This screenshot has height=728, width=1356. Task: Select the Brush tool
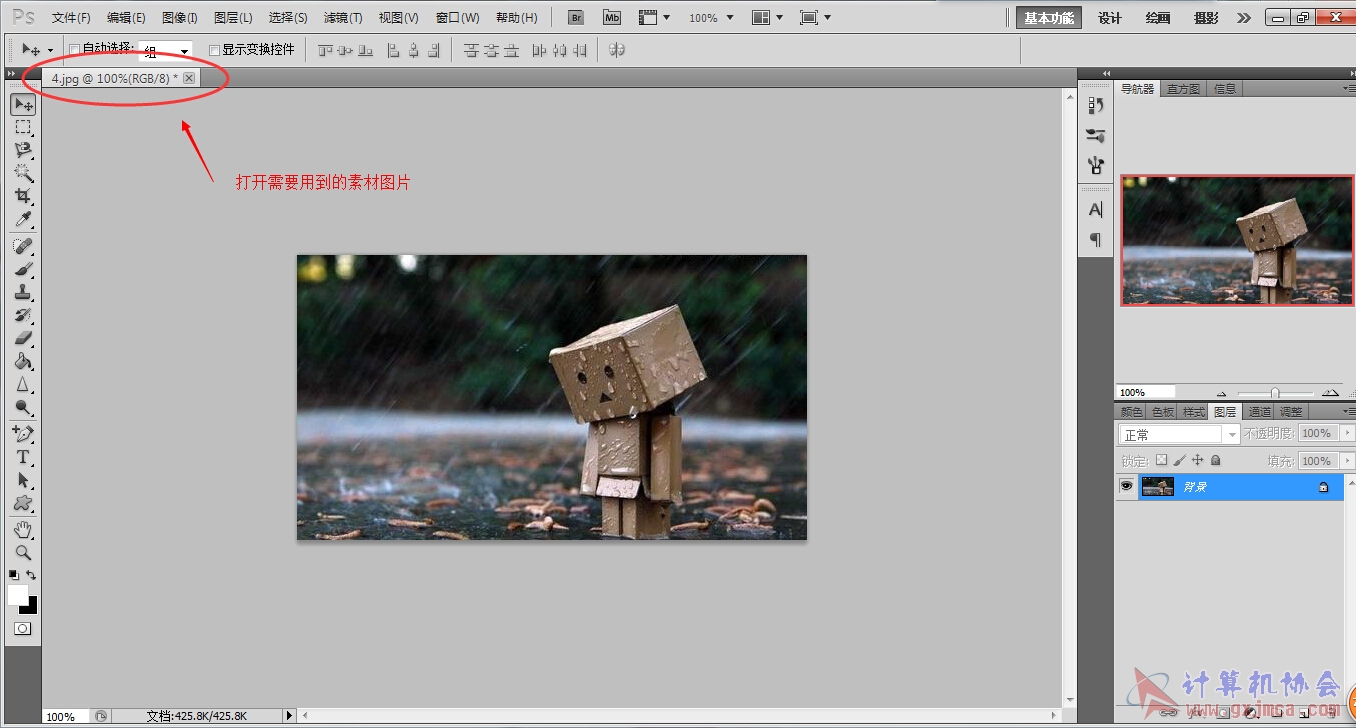[23, 269]
